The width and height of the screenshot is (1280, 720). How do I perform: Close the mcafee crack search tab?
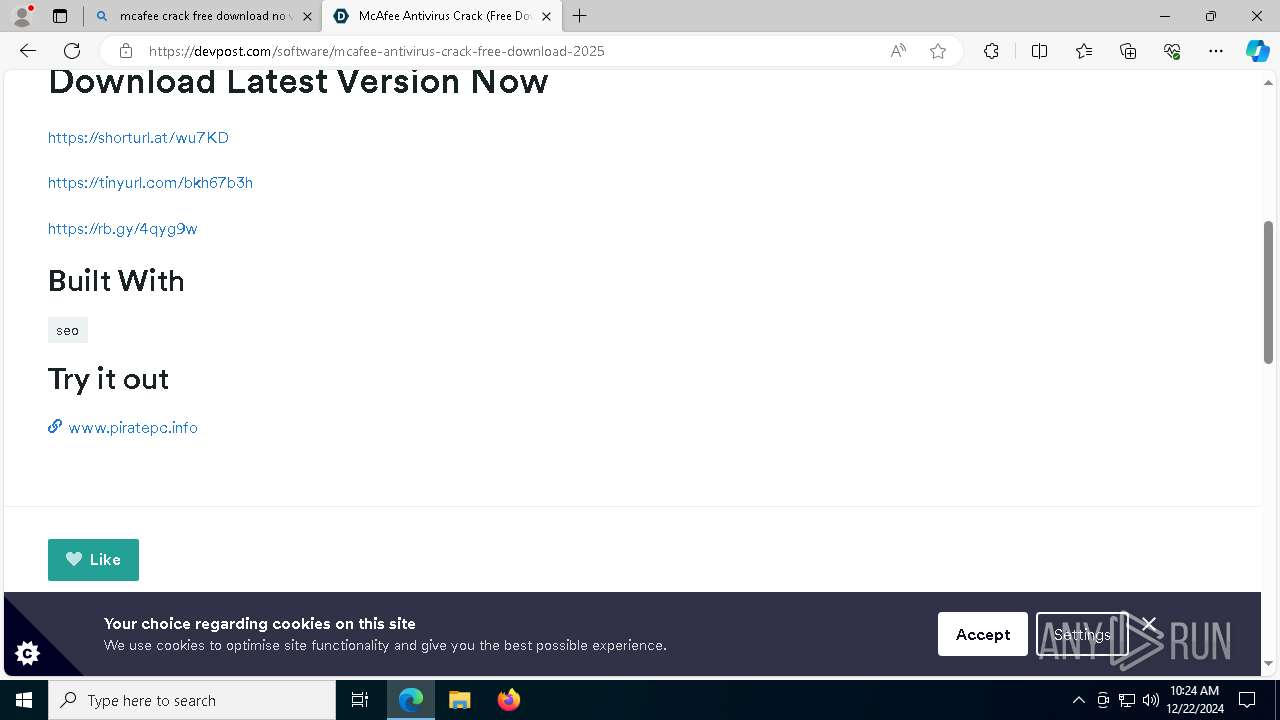pos(307,16)
